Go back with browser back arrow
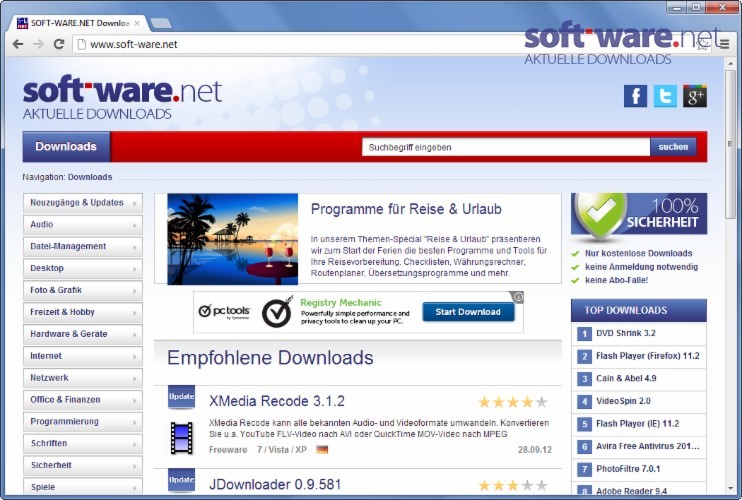This screenshot has width=742, height=500. click(18, 44)
